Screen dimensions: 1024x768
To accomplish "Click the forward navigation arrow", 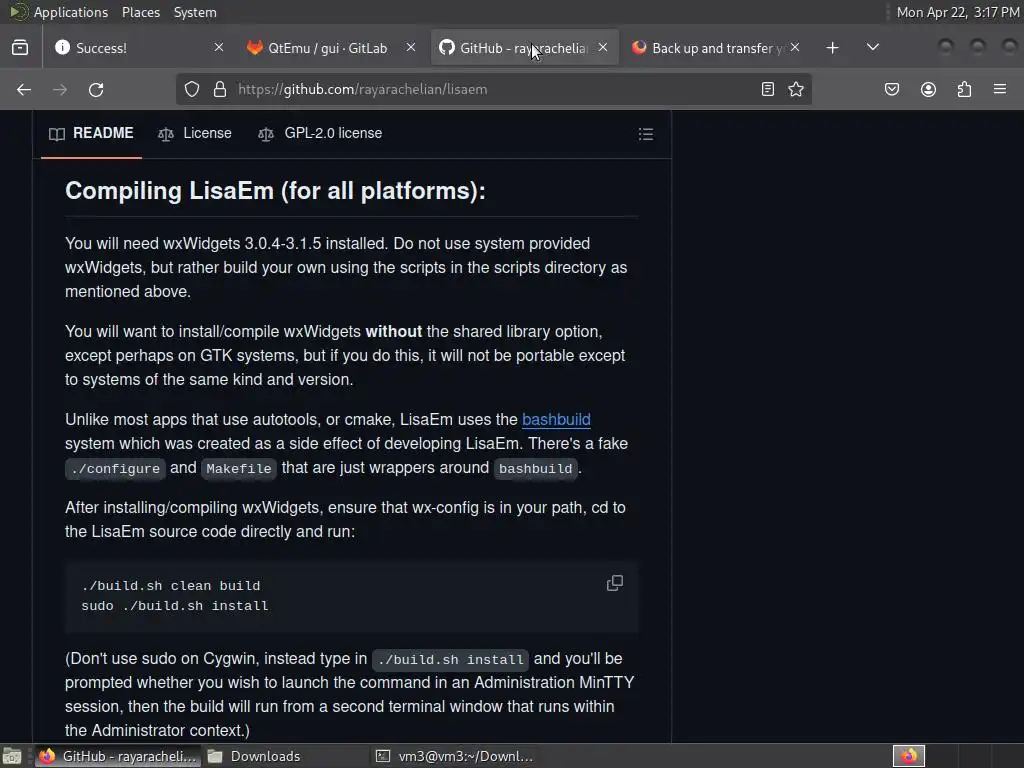I will pyautogui.click(x=60, y=89).
